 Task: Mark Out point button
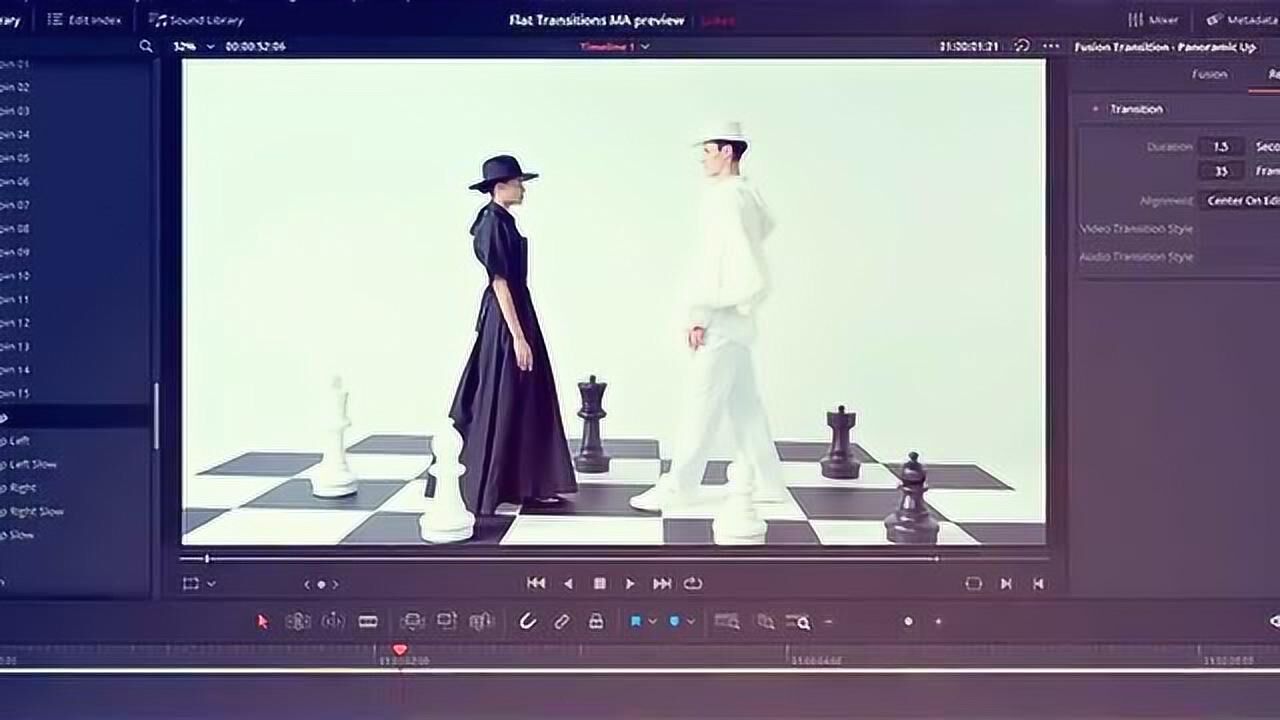pyautogui.click(x=1038, y=584)
